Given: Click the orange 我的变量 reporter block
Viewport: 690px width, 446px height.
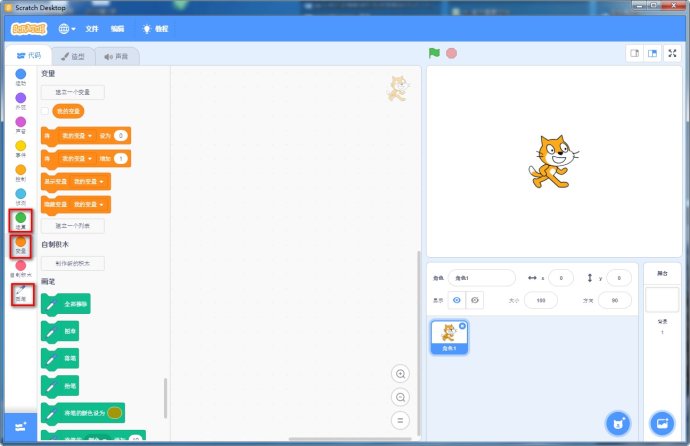Looking at the screenshot, I should coord(68,111).
